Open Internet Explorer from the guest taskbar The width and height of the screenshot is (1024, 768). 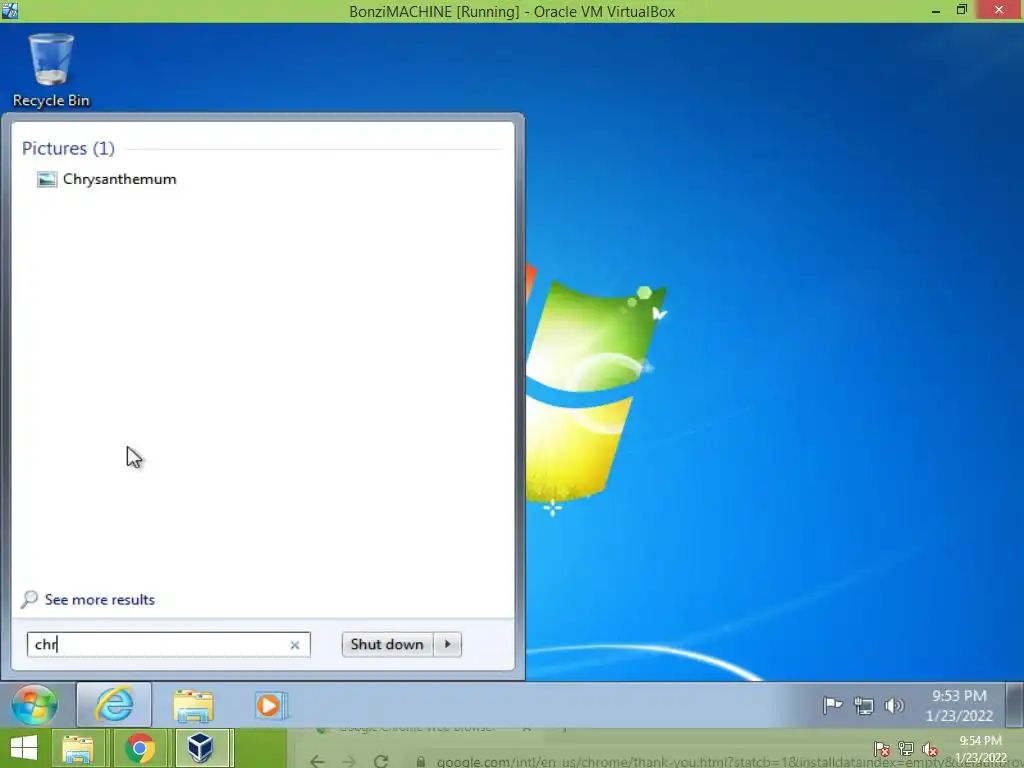[x=114, y=705]
